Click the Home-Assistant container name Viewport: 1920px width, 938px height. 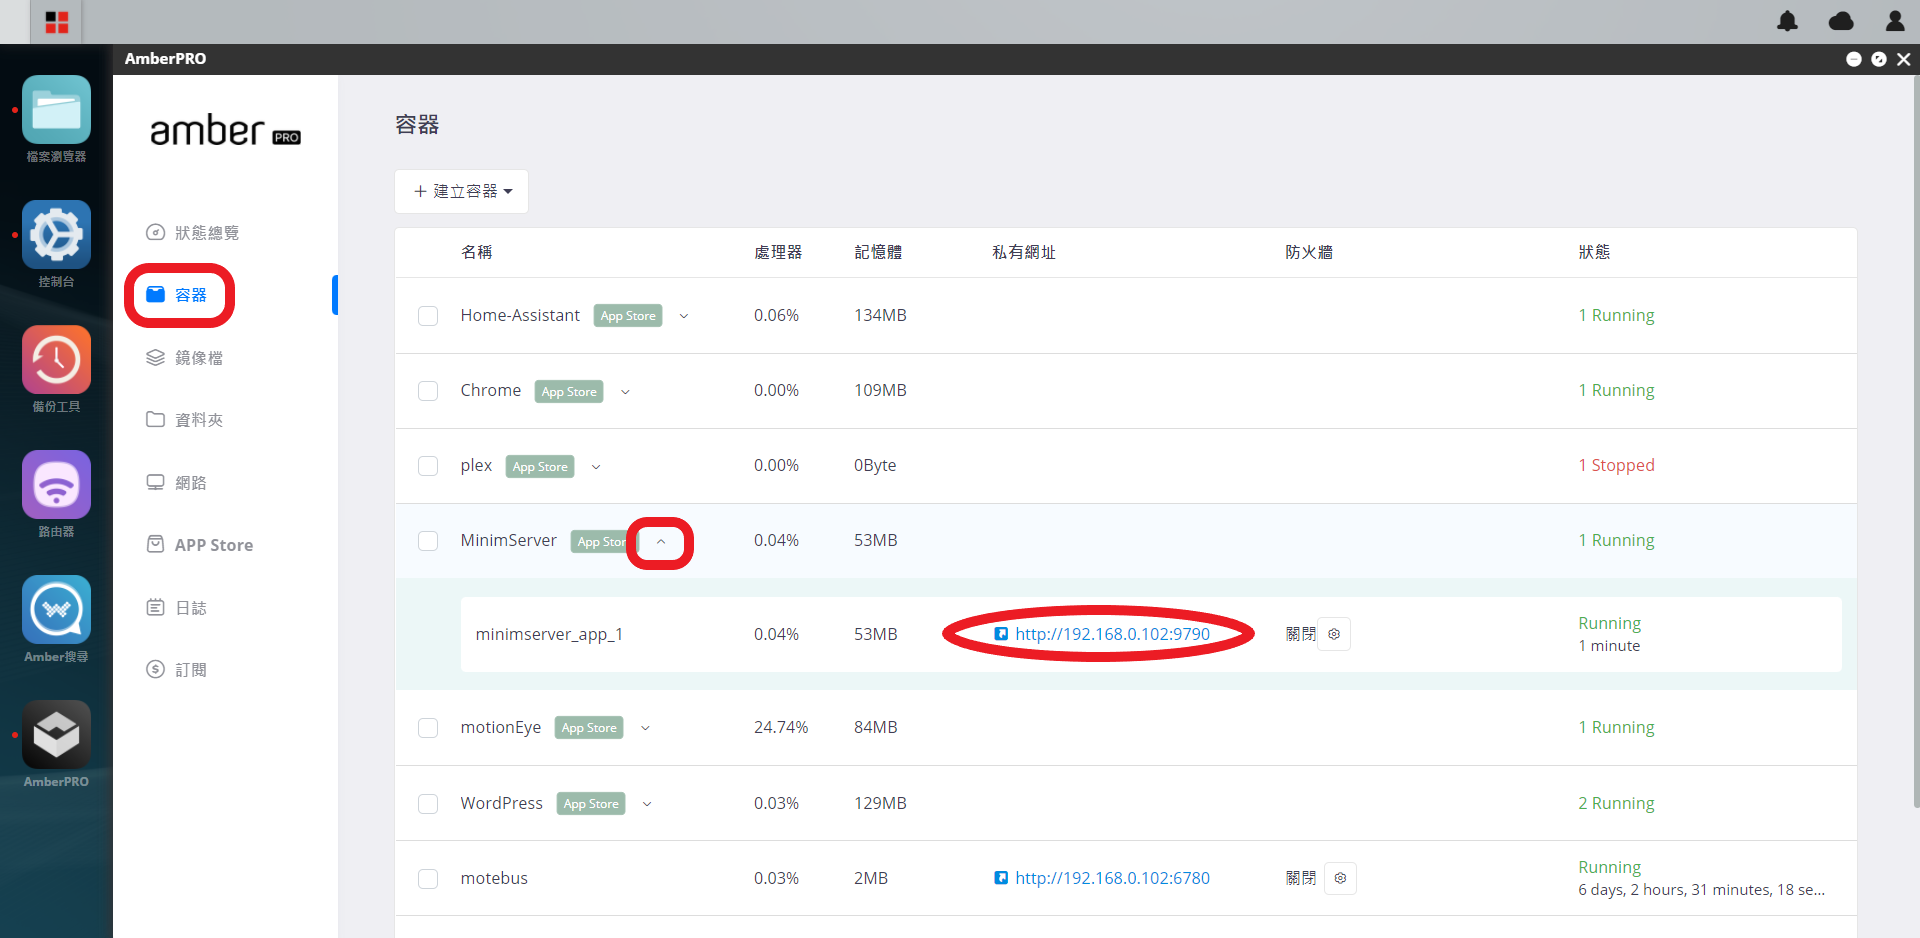(x=520, y=315)
